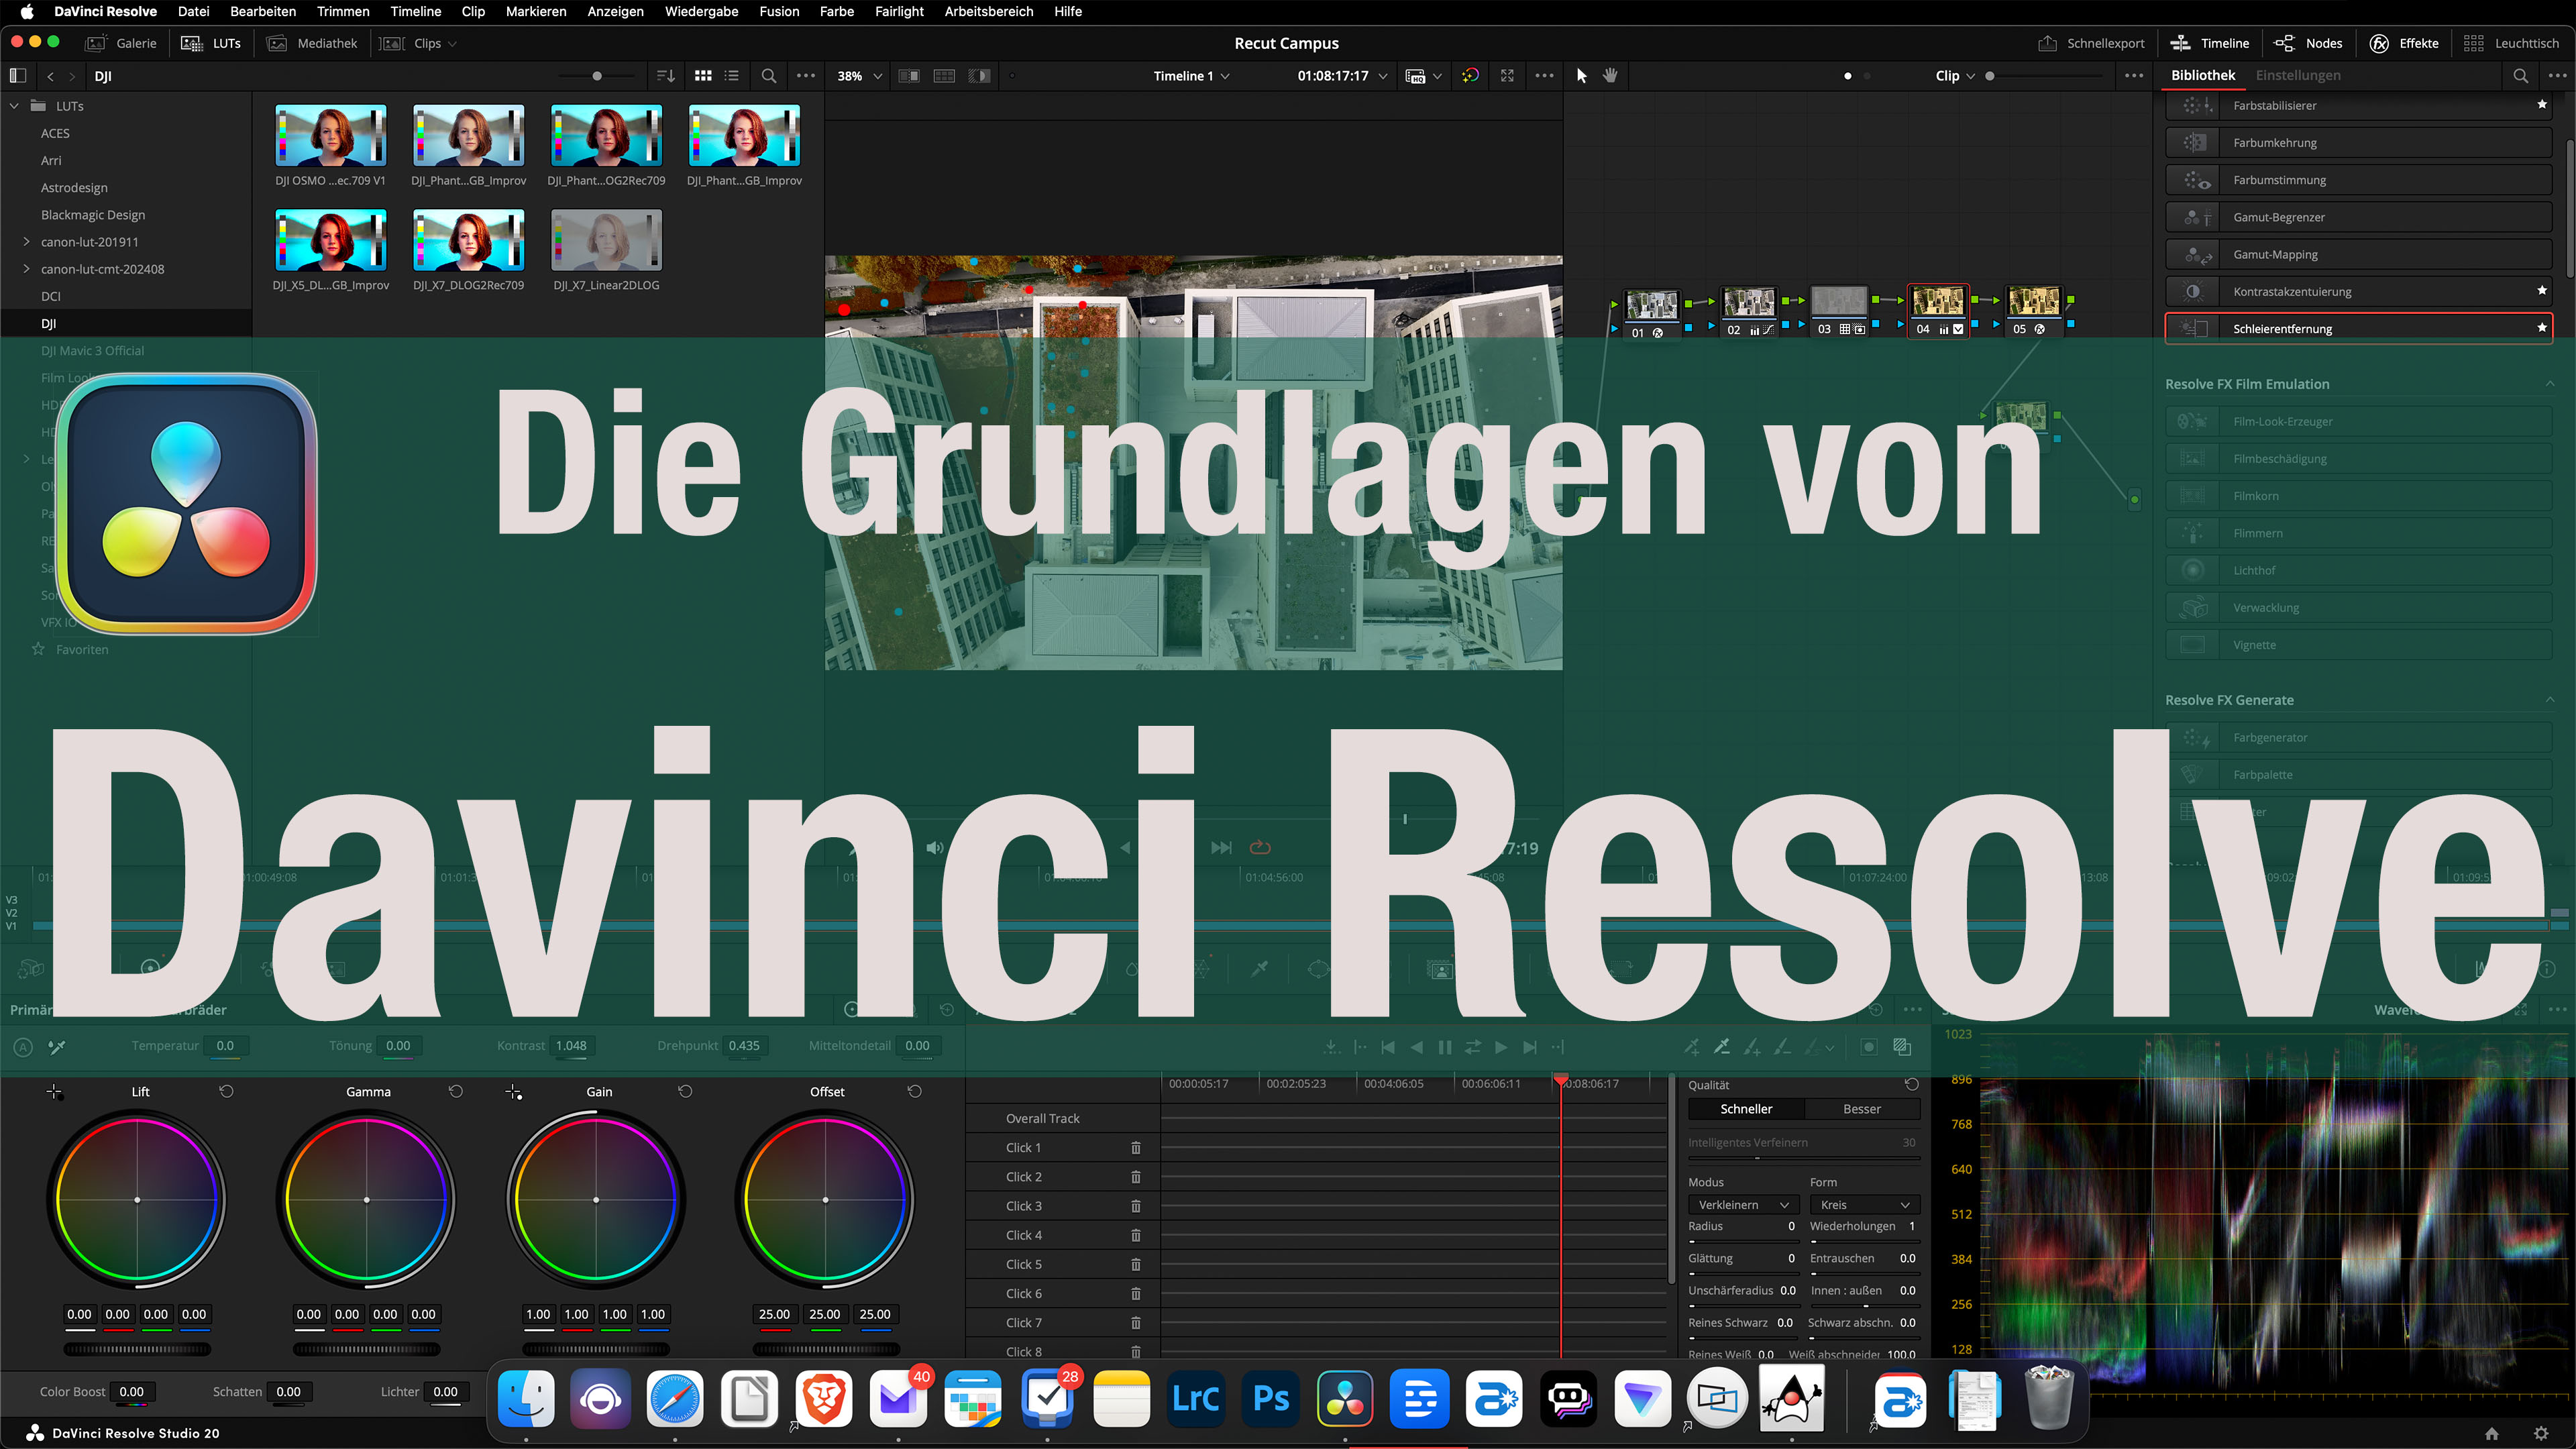
Task: Open the Clip node mode dropdown
Action: [x=1955, y=76]
